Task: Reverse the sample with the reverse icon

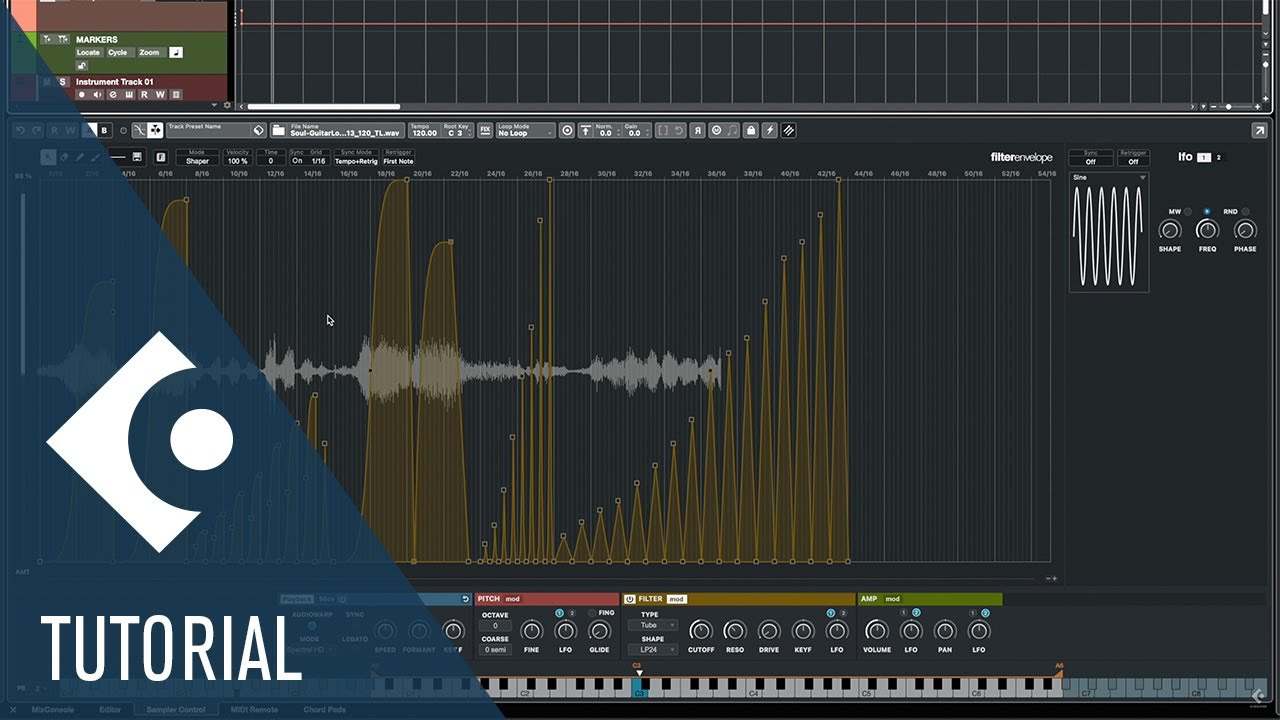Action: [697, 131]
